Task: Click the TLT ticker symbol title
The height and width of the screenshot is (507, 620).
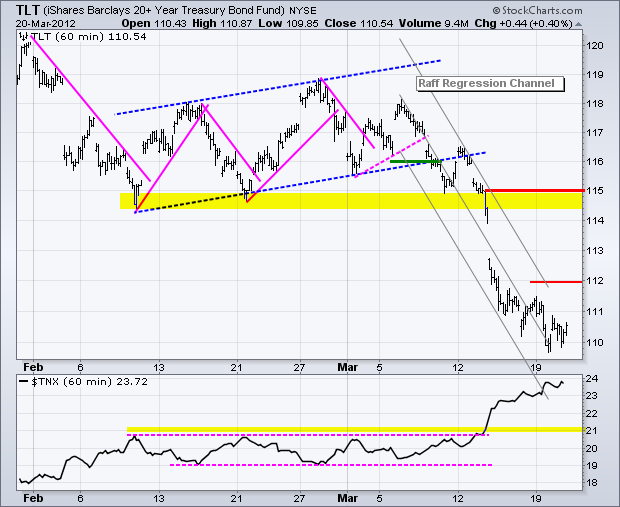Action: (x=28, y=9)
